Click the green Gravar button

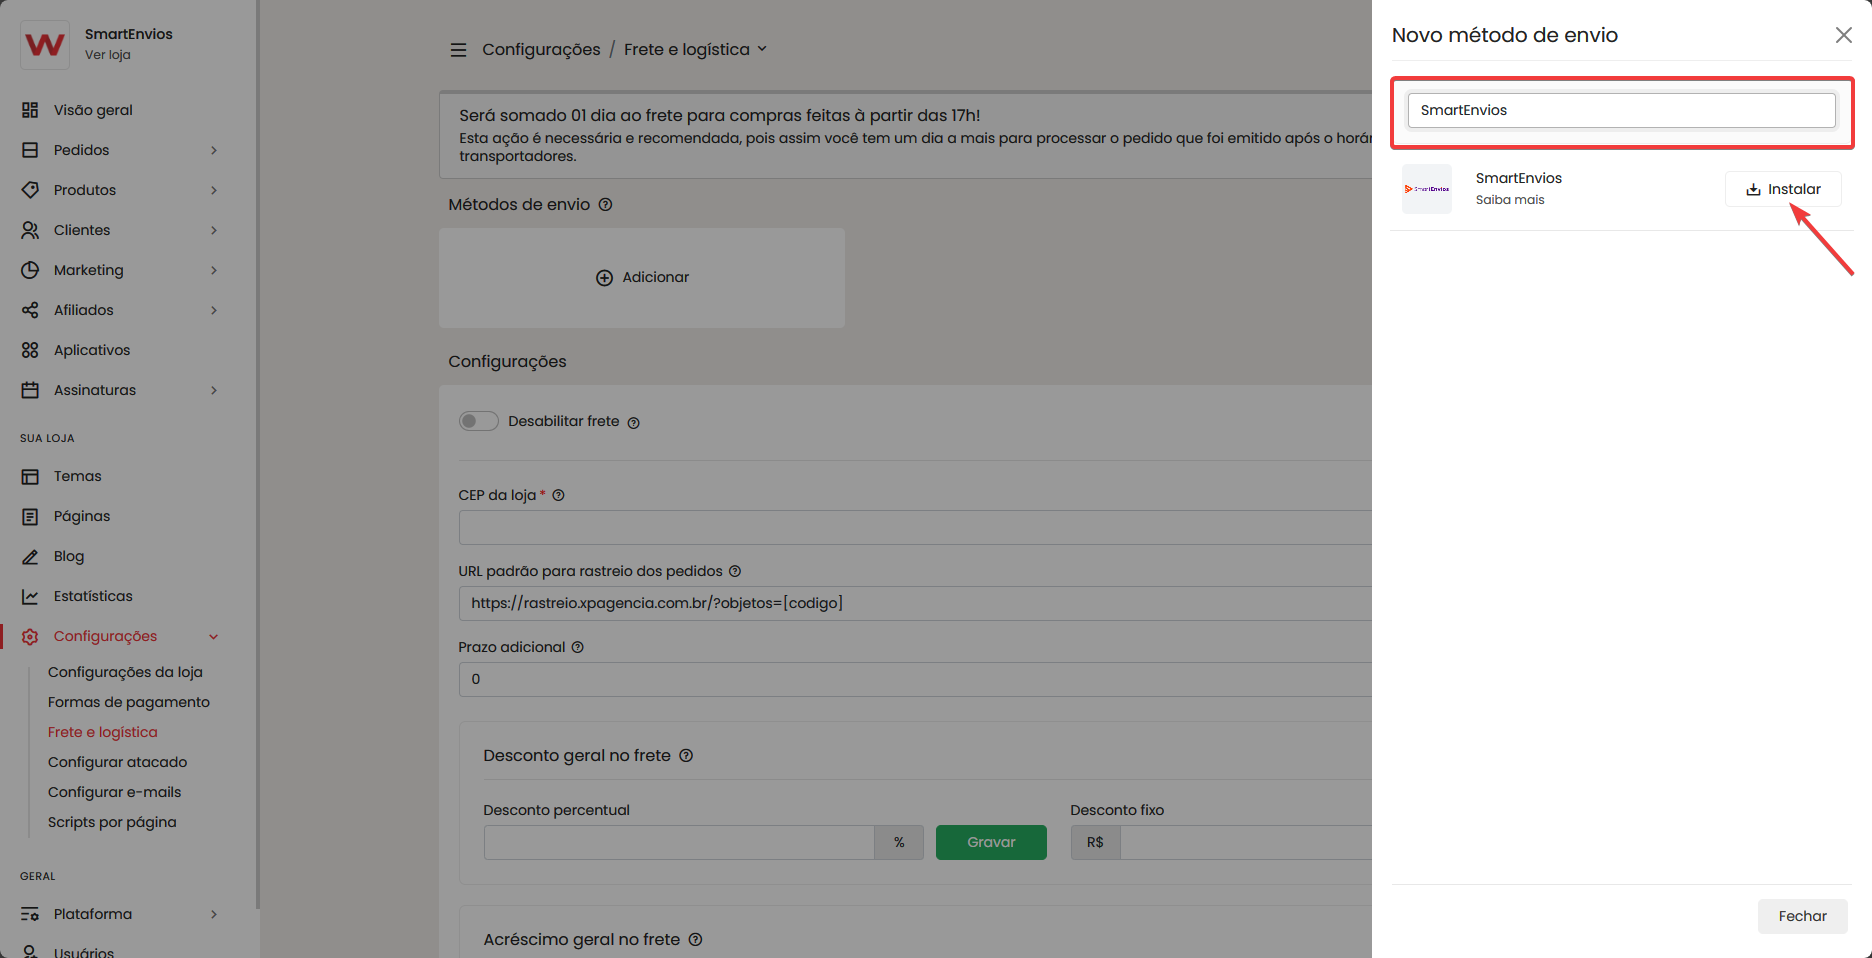[991, 842]
